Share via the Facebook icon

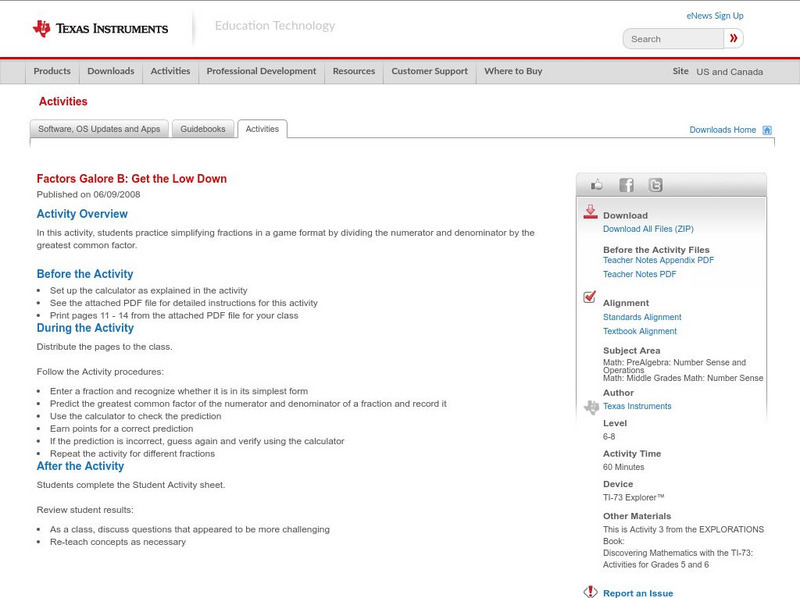(626, 185)
